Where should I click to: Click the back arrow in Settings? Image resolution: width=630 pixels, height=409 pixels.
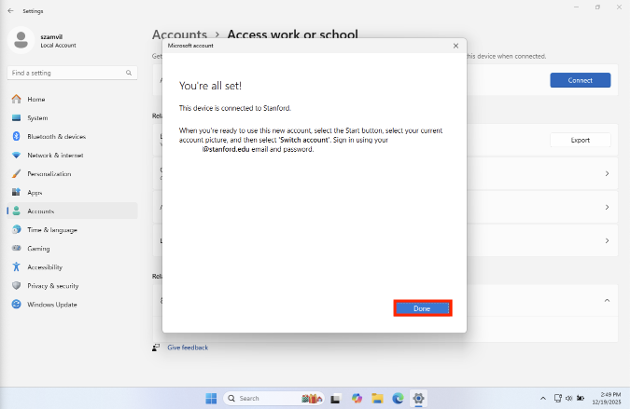tap(10, 11)
